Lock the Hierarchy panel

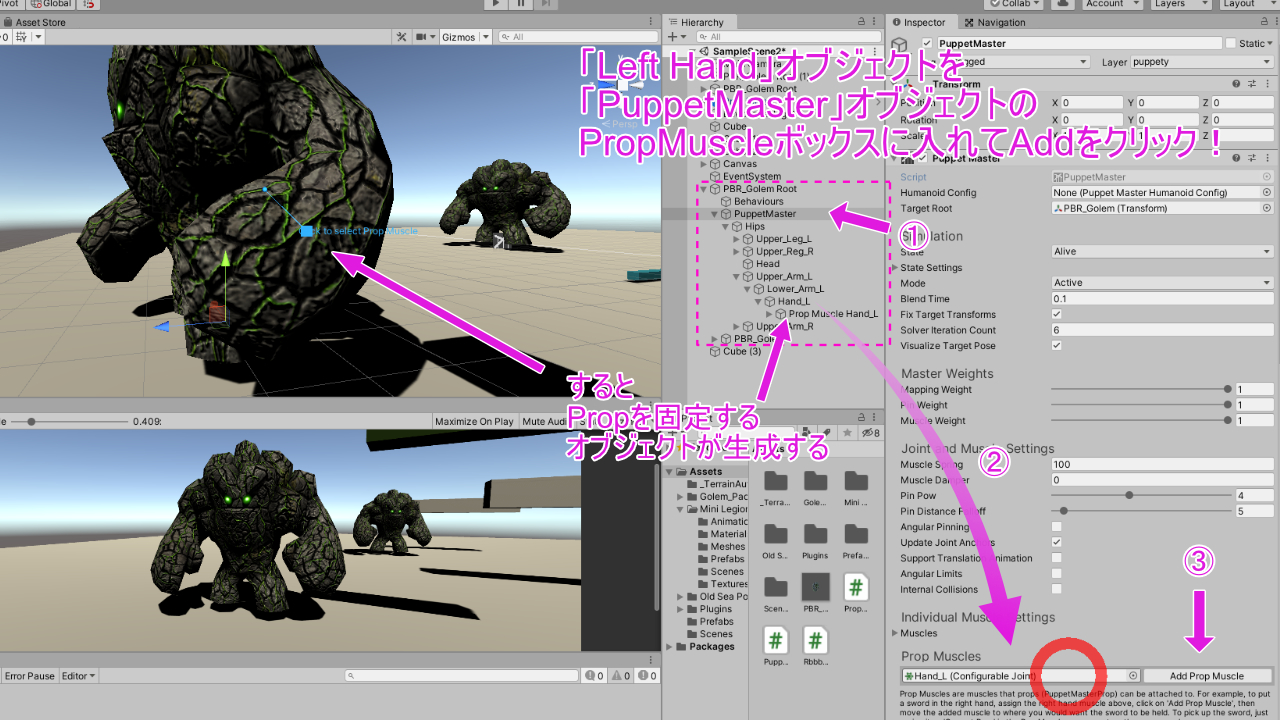point(862,22)
